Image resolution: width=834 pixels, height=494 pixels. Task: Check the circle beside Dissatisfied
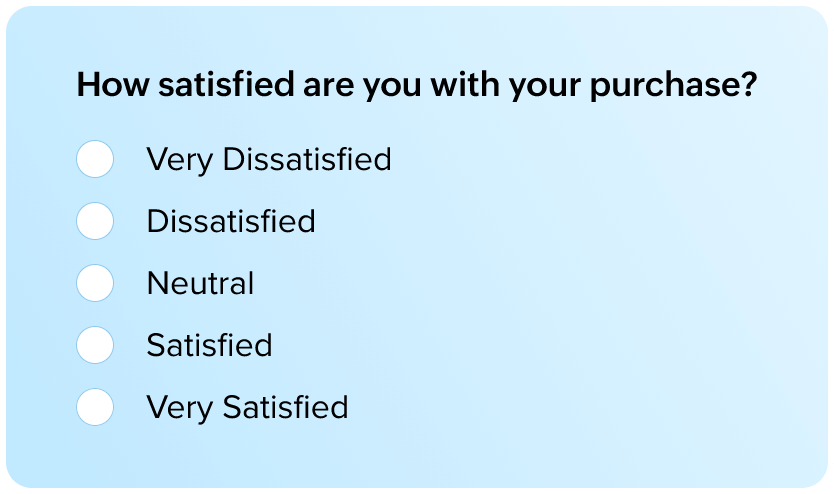click(95, 221)
